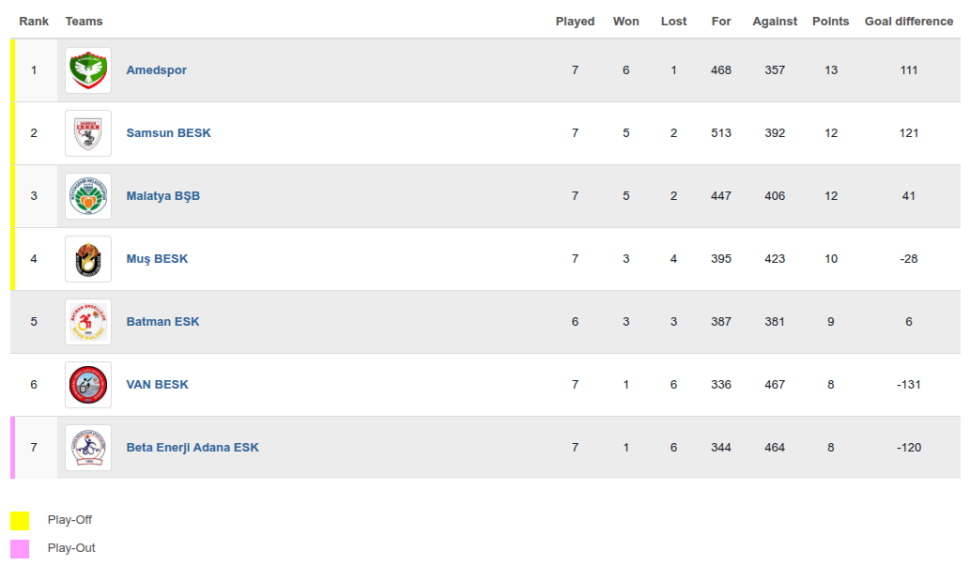The image size is (970, 566).
Task: Click the Samsun BESK team logo
Action: coord(88,133)
